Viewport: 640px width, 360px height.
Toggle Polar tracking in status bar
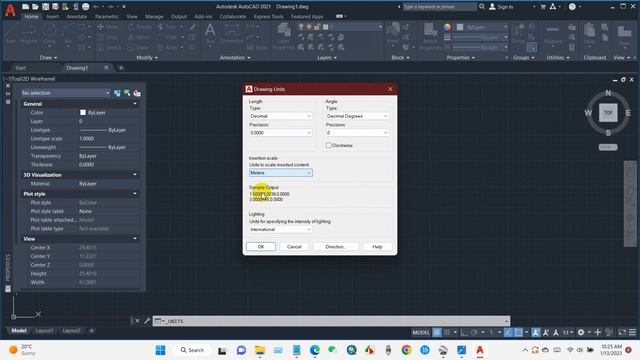pos(474,332)
